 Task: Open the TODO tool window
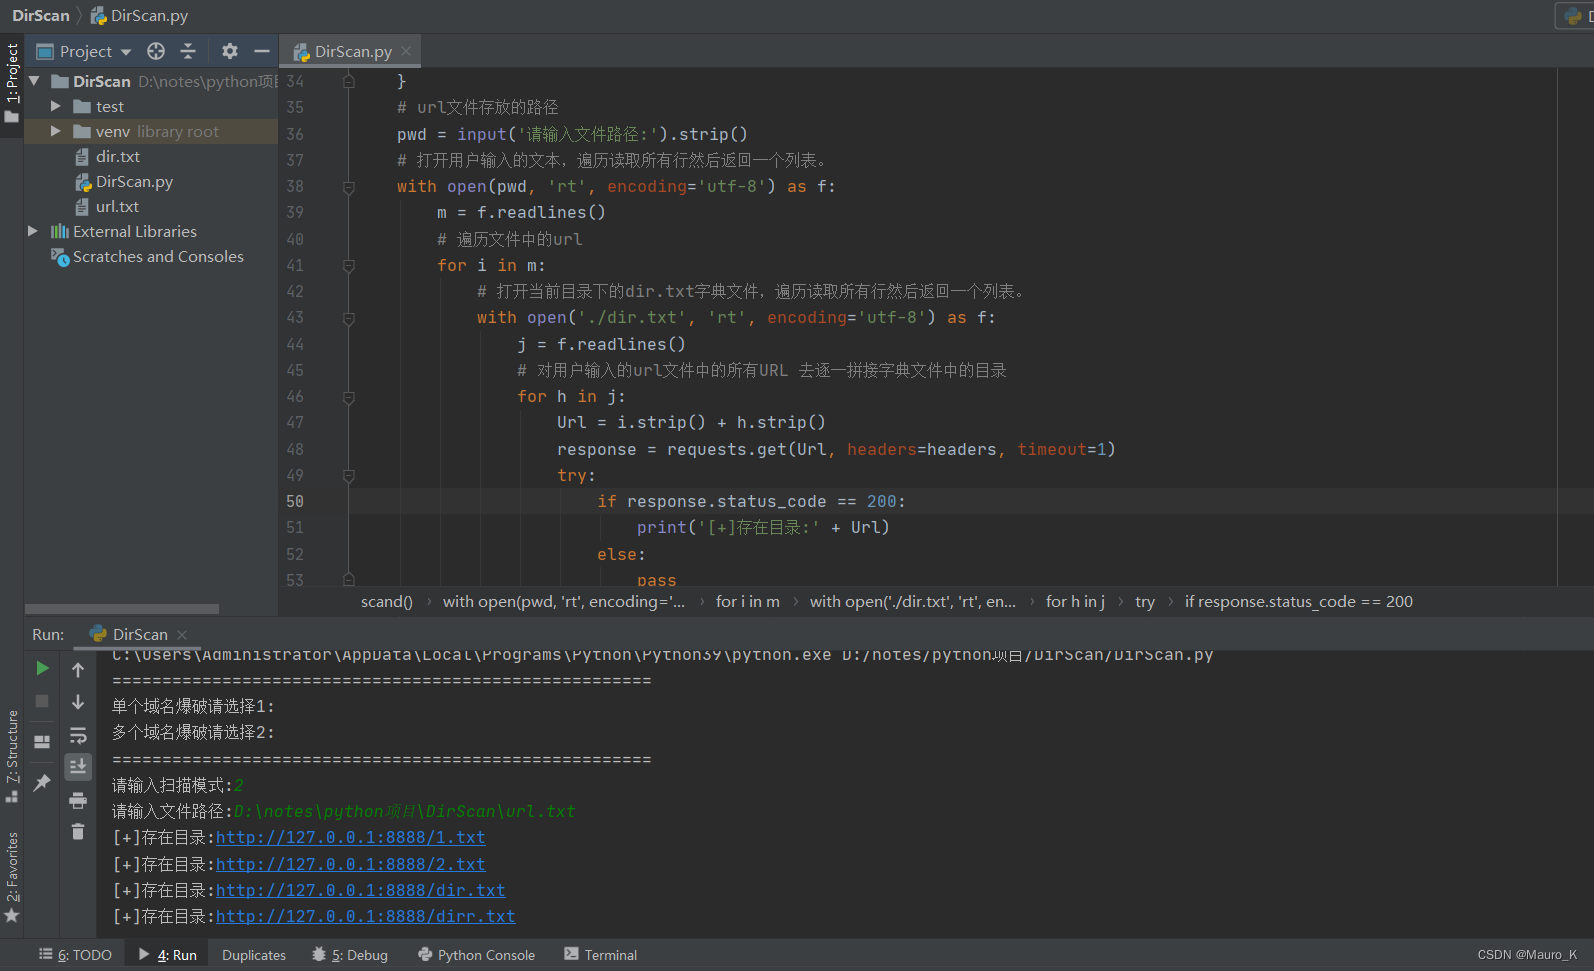click(75, 955)
